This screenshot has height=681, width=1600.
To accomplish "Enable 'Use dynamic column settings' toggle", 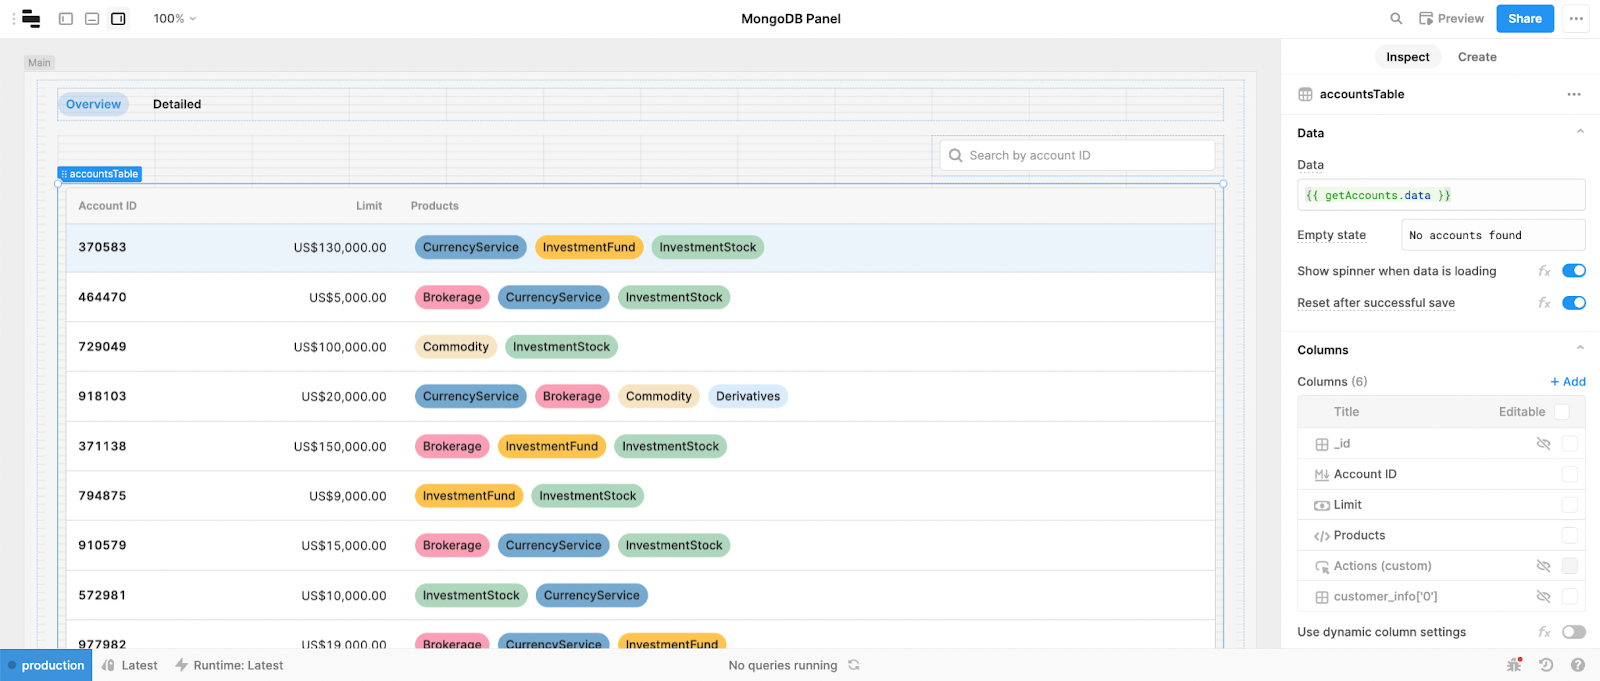I will (1574, 632).
